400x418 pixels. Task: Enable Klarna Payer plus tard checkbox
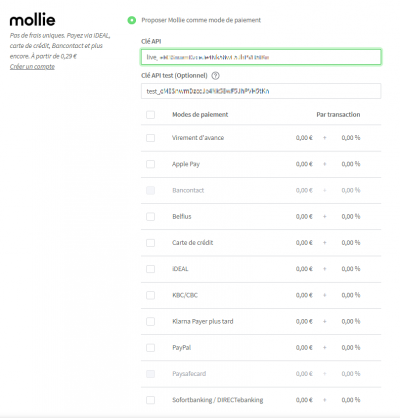point(150,321)
